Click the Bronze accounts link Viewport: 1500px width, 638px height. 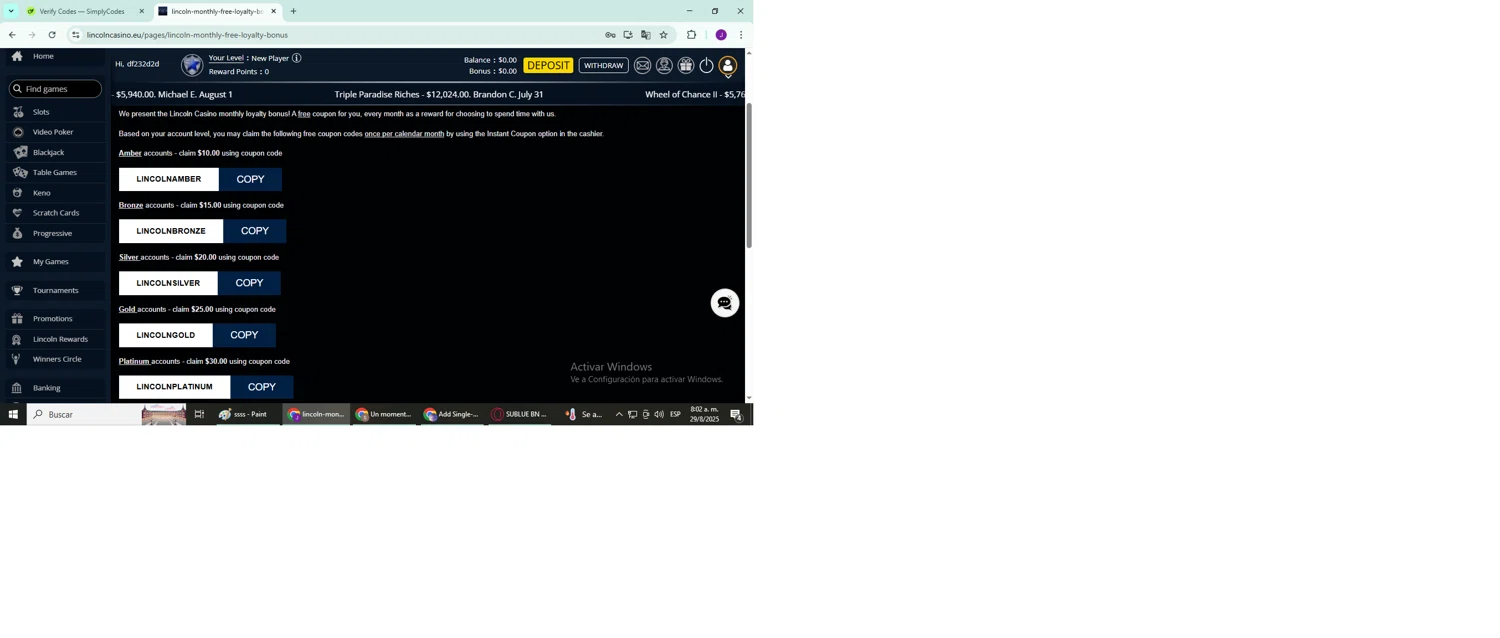click(131, 205)
